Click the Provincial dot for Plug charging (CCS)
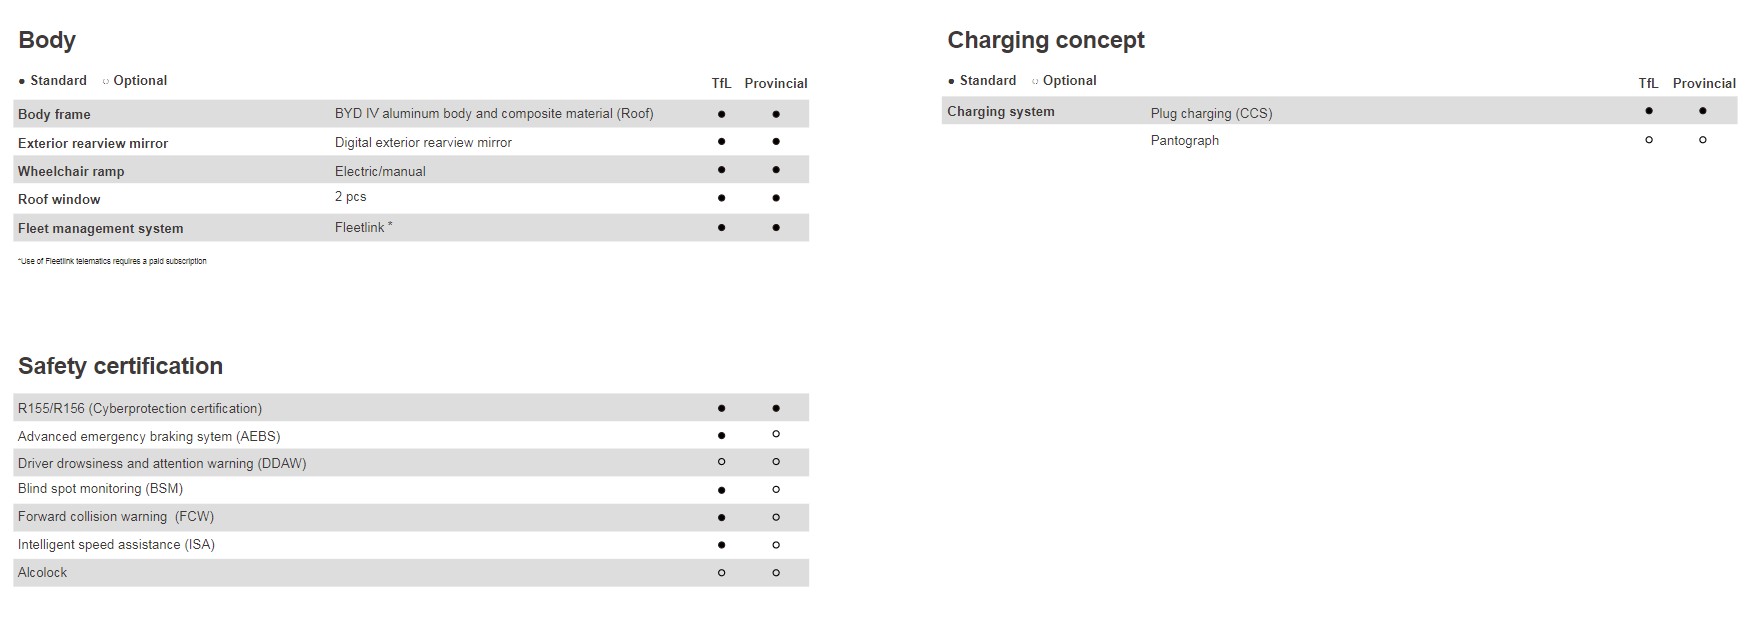Image resolution: width=1761 pixels, height=622 pixels. [1703, 111]
